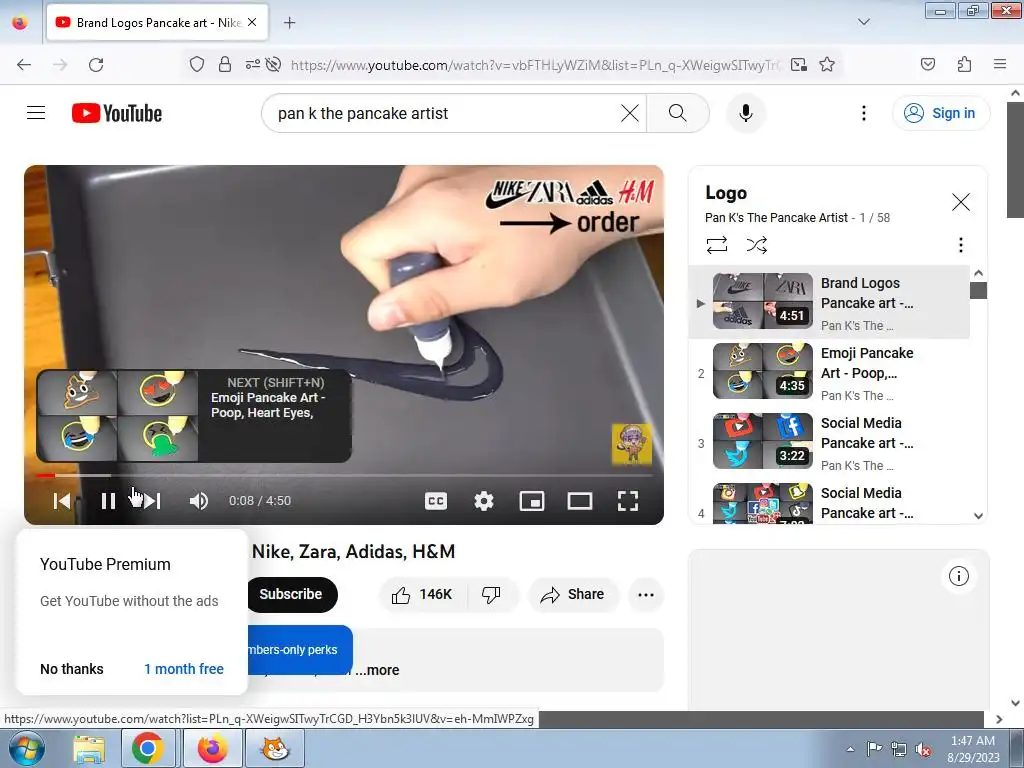The height and width of the screenshot is (768, 1024).
Task: Mute the video volume
Action: (199, 501)
